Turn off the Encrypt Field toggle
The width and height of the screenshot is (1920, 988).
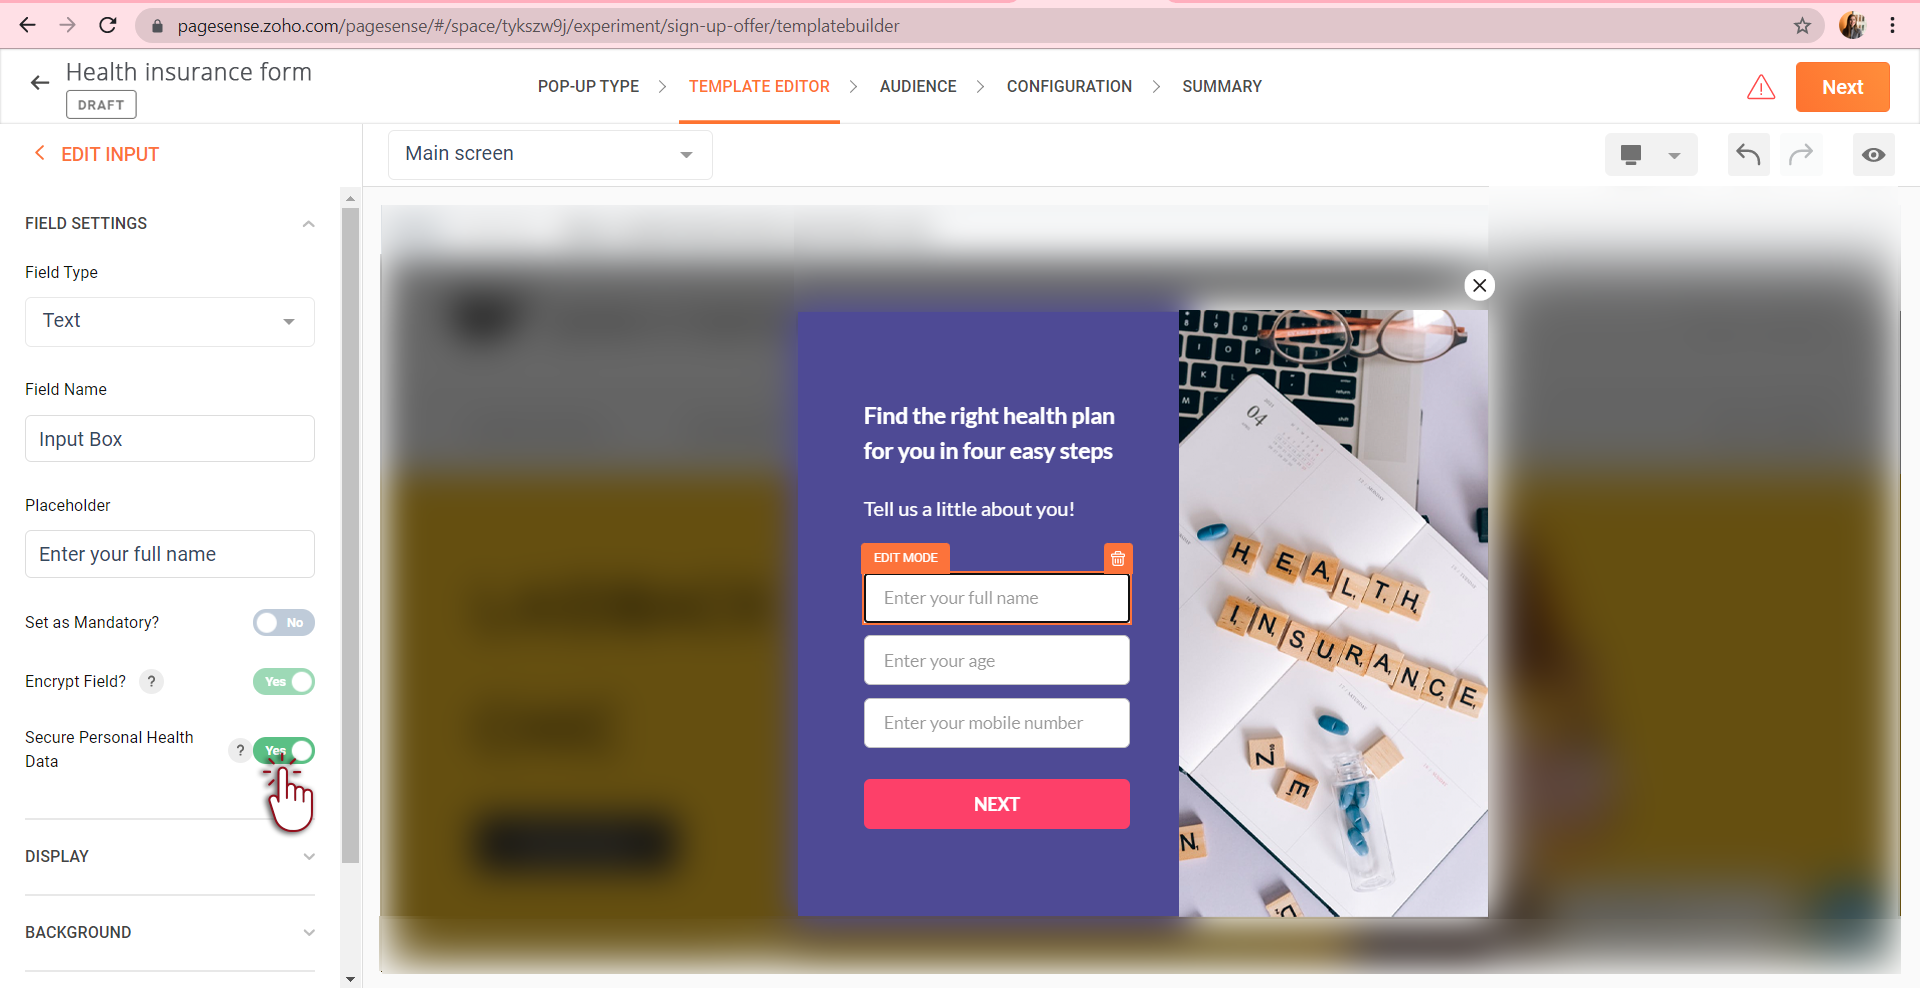284,682
